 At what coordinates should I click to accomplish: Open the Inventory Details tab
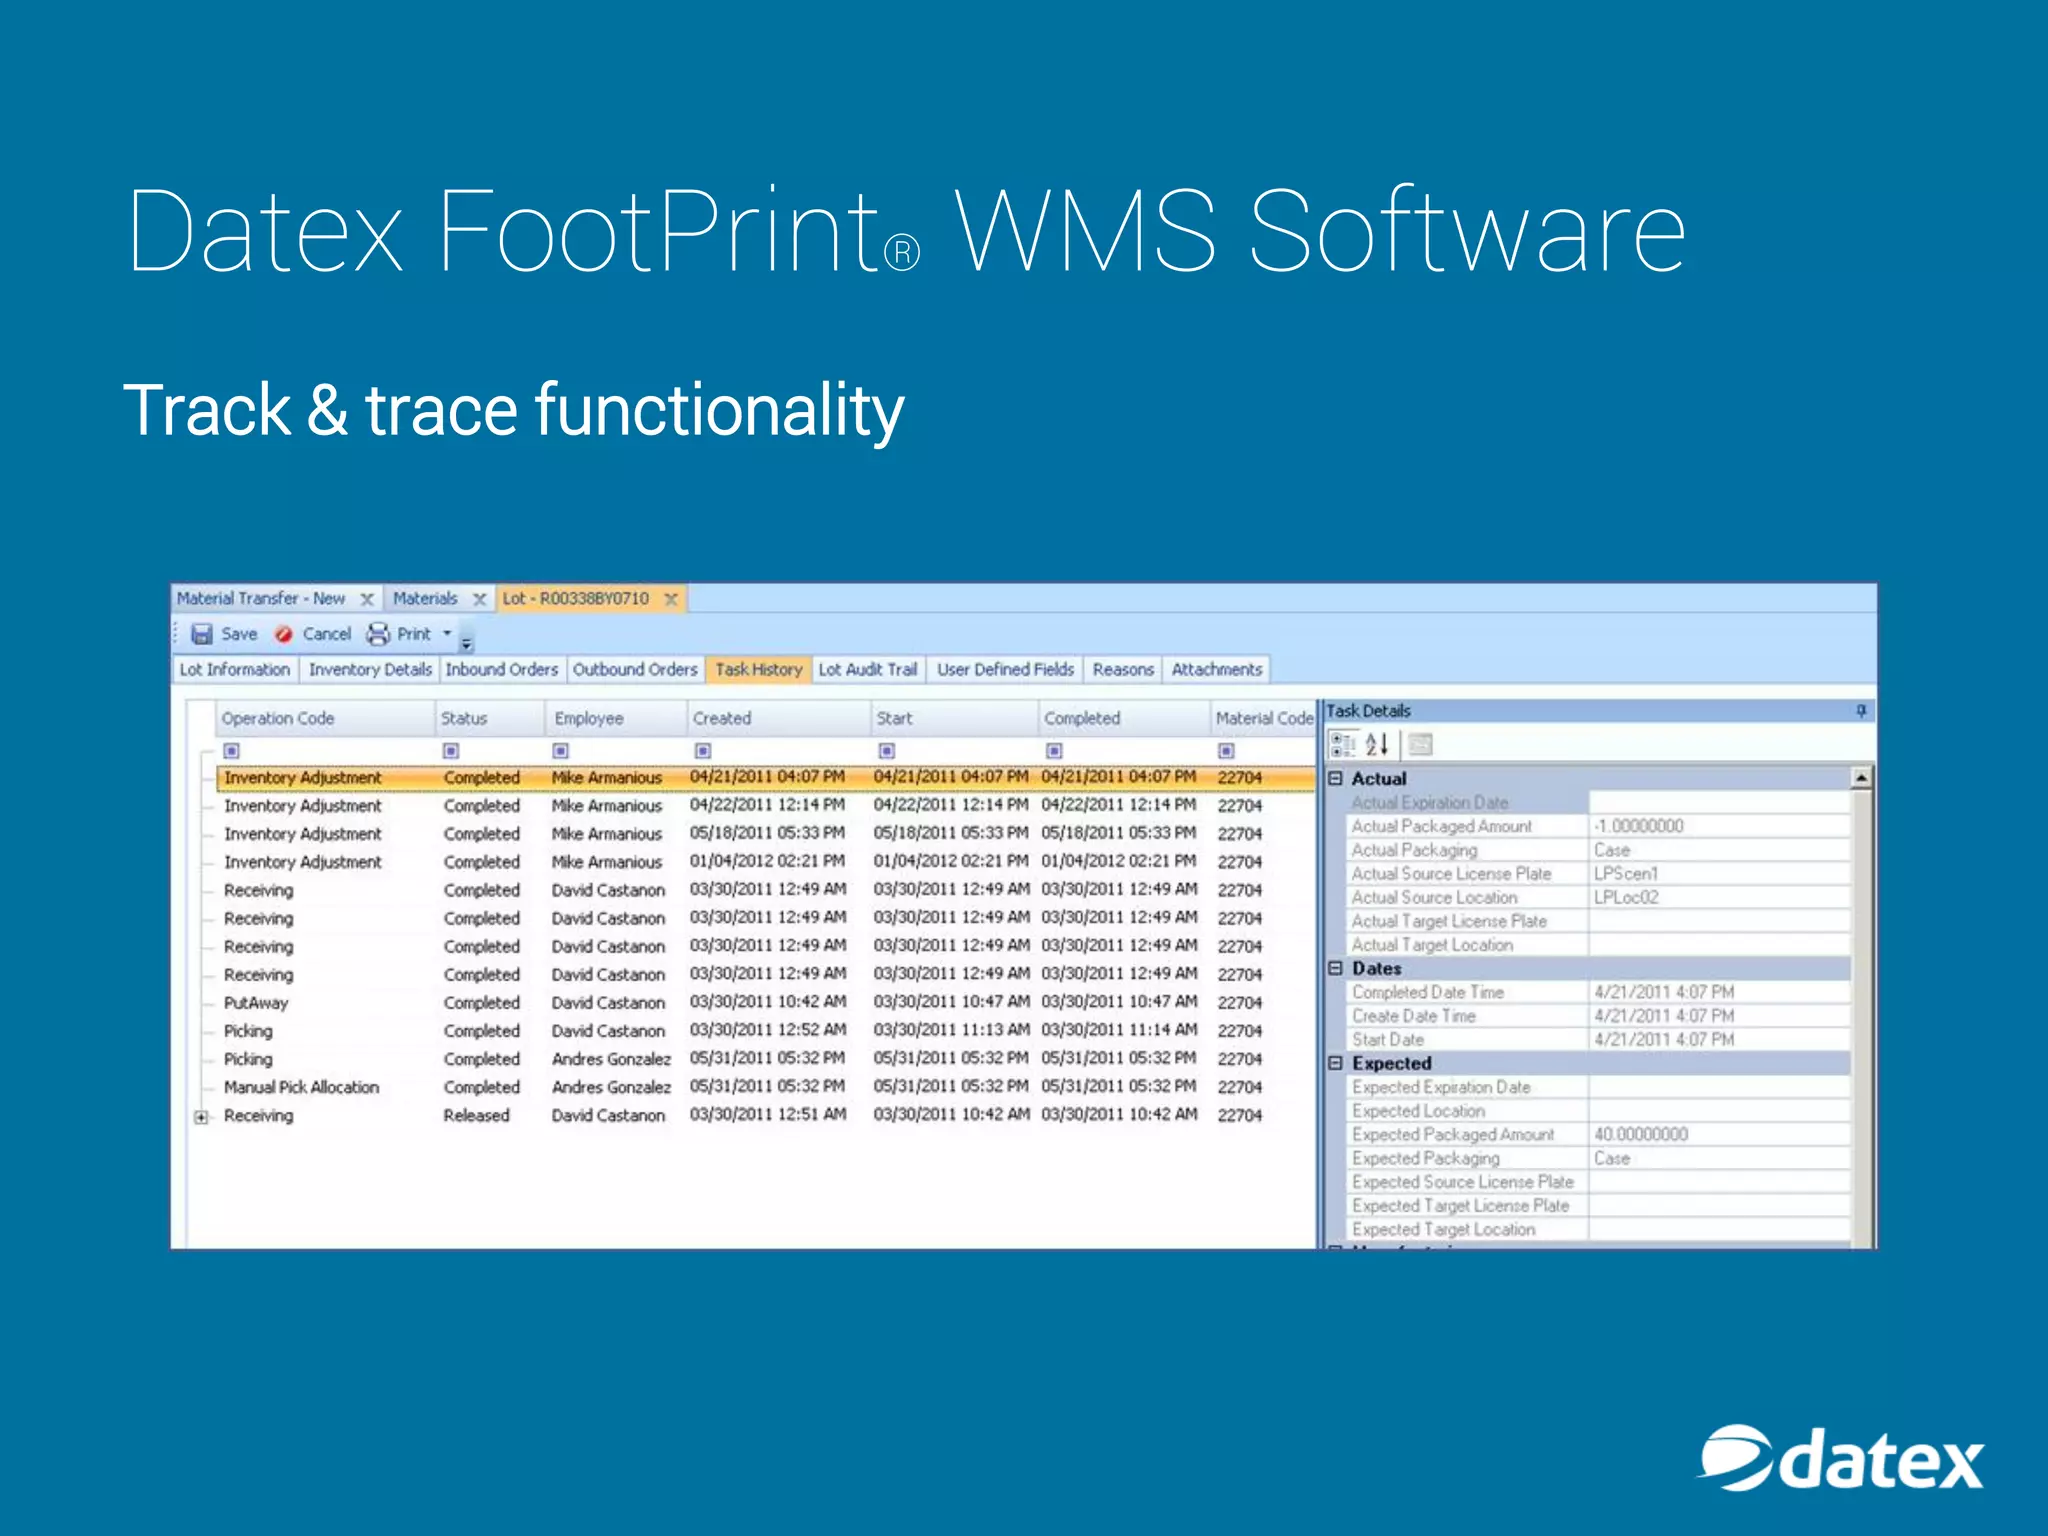[370, 669]
